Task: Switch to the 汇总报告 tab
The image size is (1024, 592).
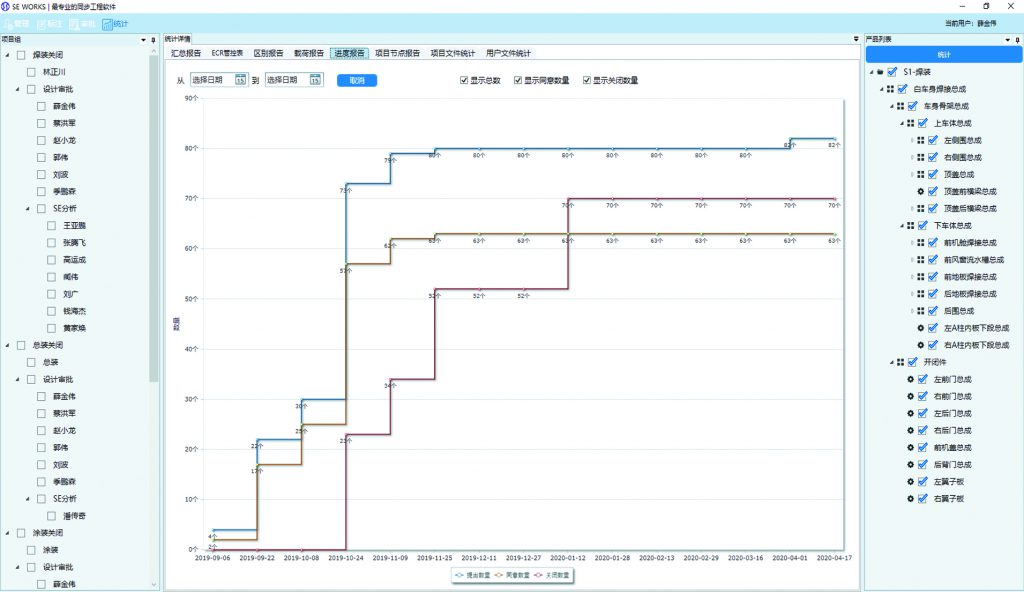Action: point(185,53)
